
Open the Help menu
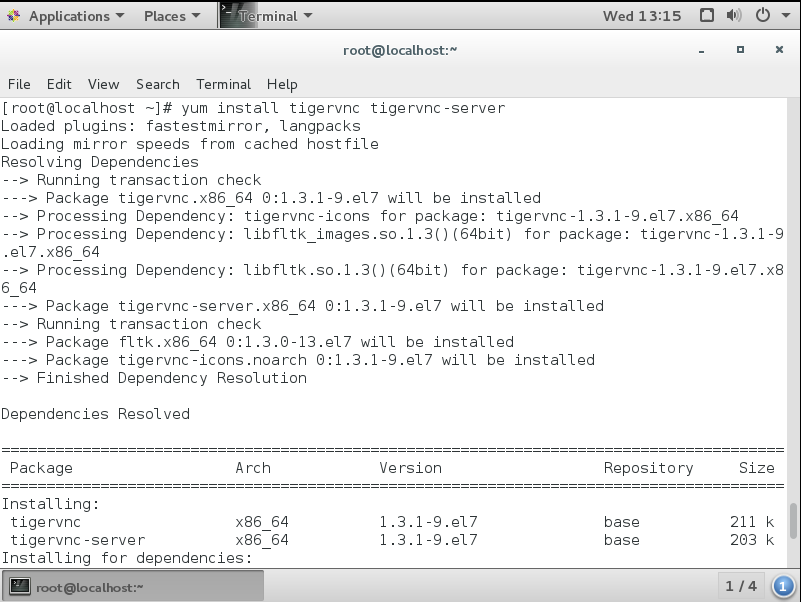[282, 84]
